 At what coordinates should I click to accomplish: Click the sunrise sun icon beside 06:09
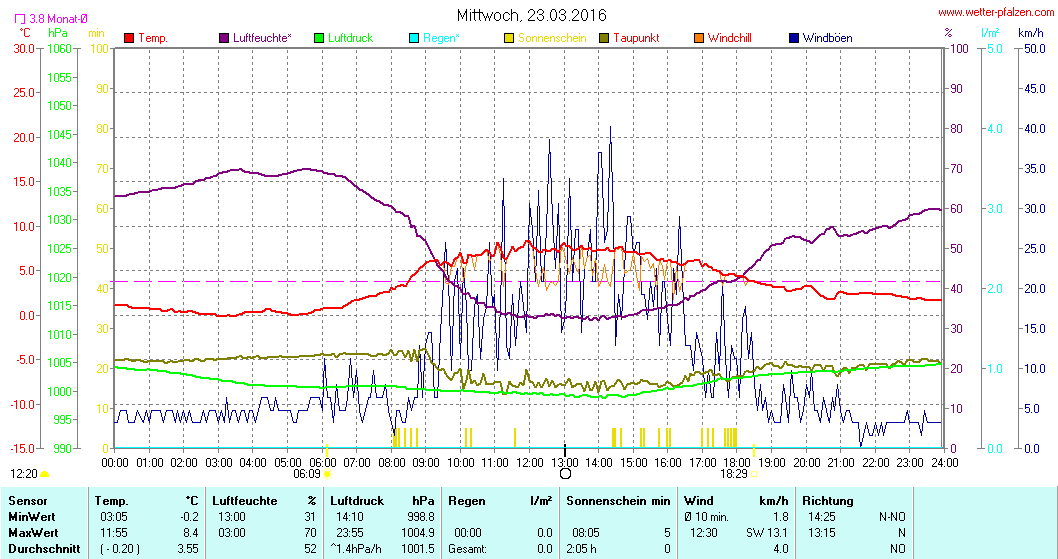click(327, 474)
